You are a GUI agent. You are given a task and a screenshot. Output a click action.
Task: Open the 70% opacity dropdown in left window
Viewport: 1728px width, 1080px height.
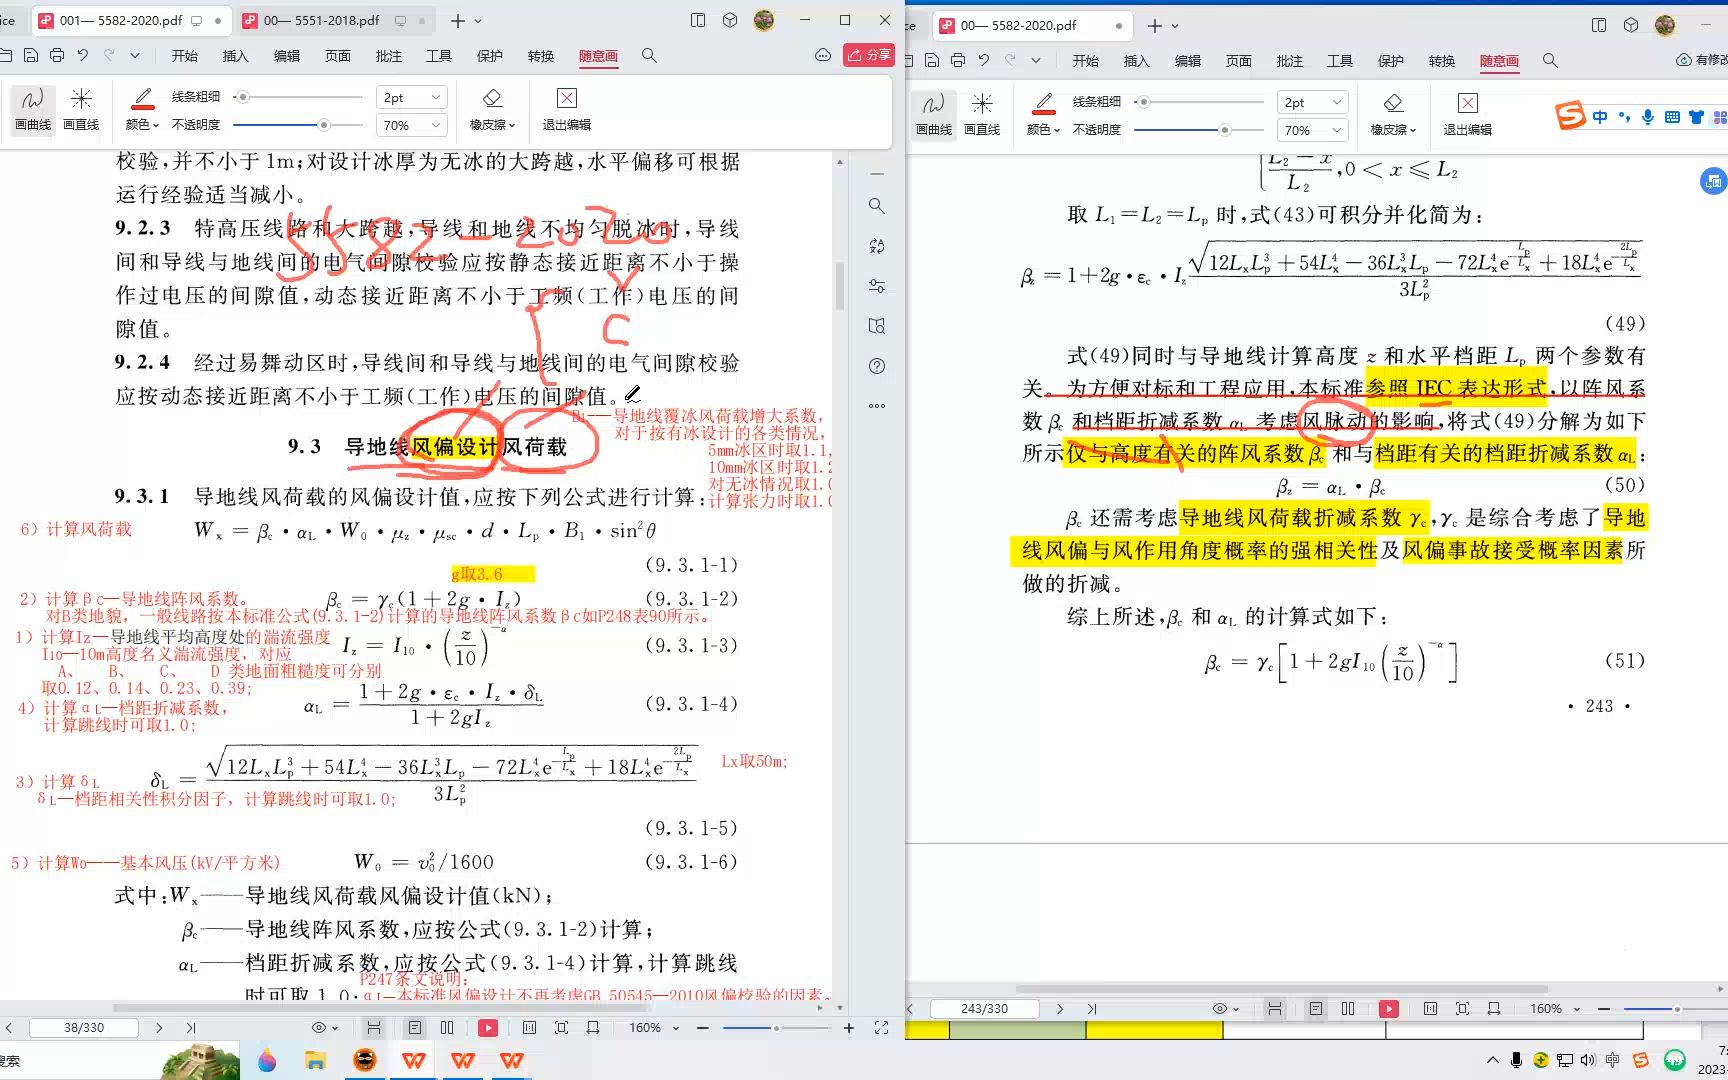[411, 125]
